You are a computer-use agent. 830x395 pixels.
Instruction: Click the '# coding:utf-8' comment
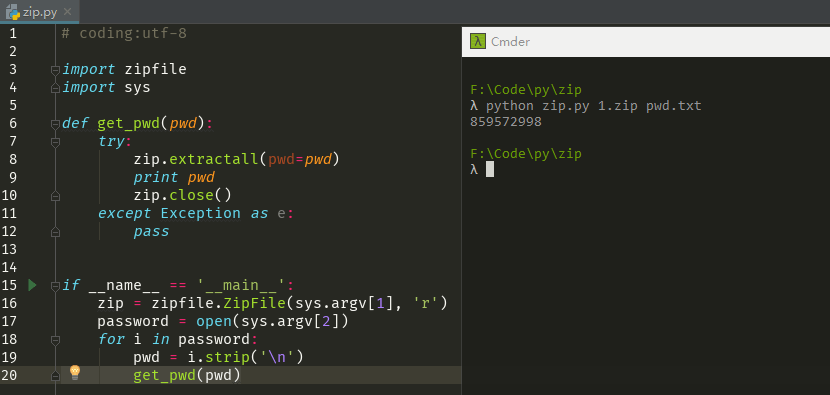(x=124, y=34)
